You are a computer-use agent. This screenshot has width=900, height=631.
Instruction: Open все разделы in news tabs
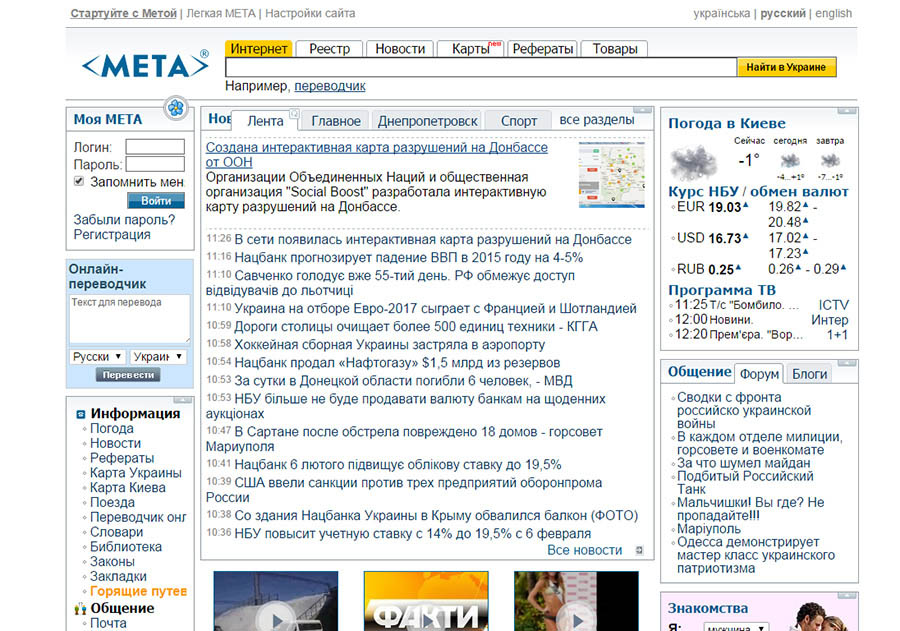click(x=597, y=119)
